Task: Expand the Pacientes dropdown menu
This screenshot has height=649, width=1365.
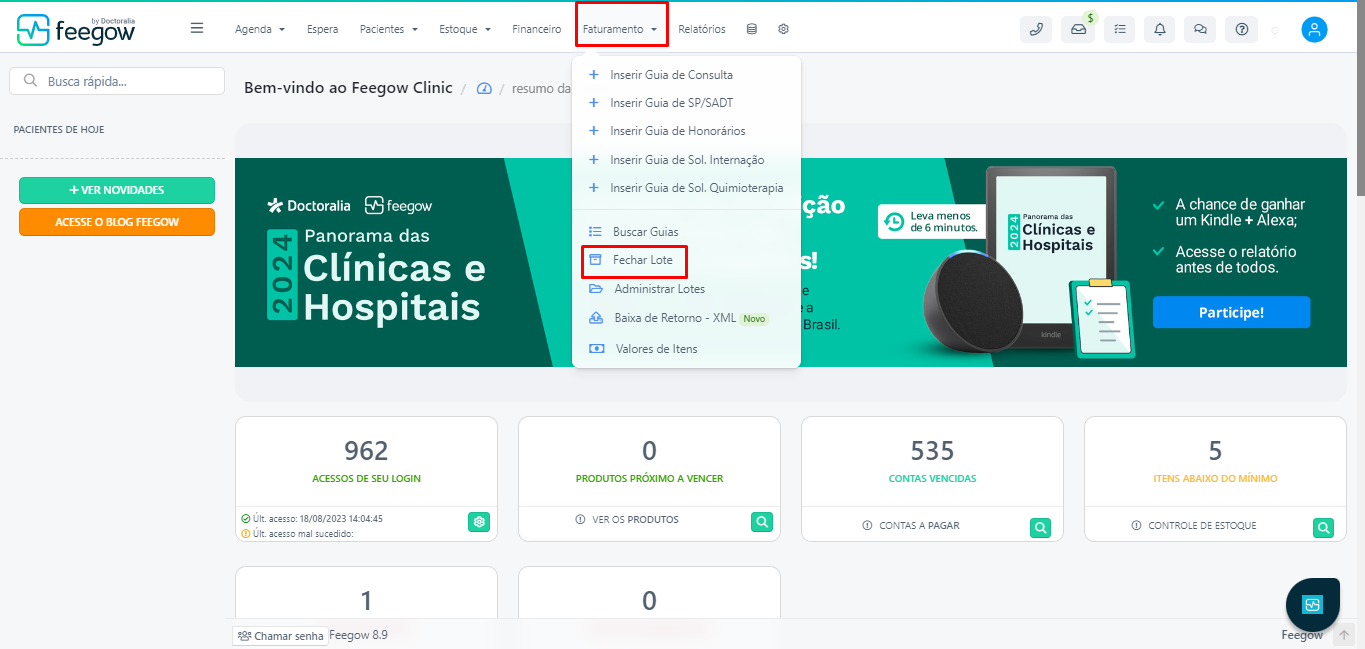Action: pyautogui.click(x=389, y=29)
